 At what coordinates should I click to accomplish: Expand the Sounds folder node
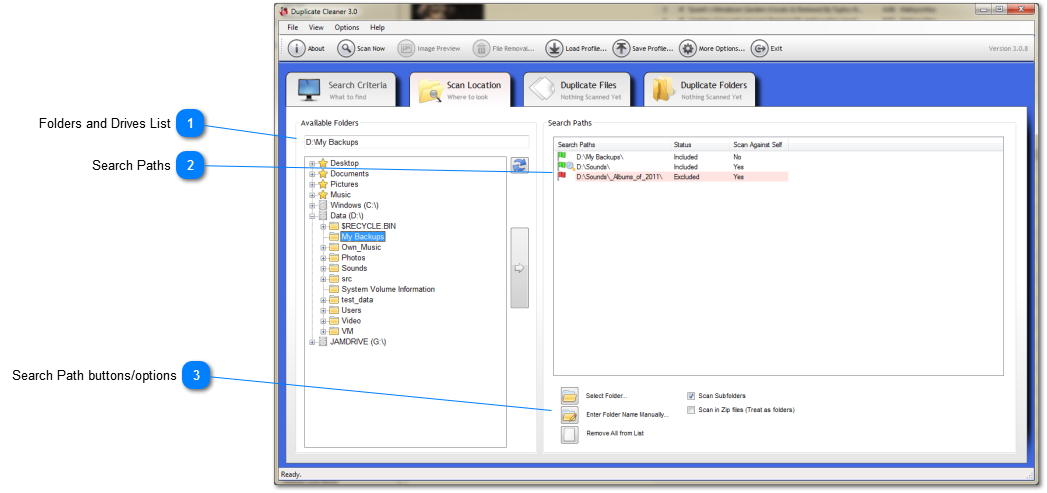323,269
